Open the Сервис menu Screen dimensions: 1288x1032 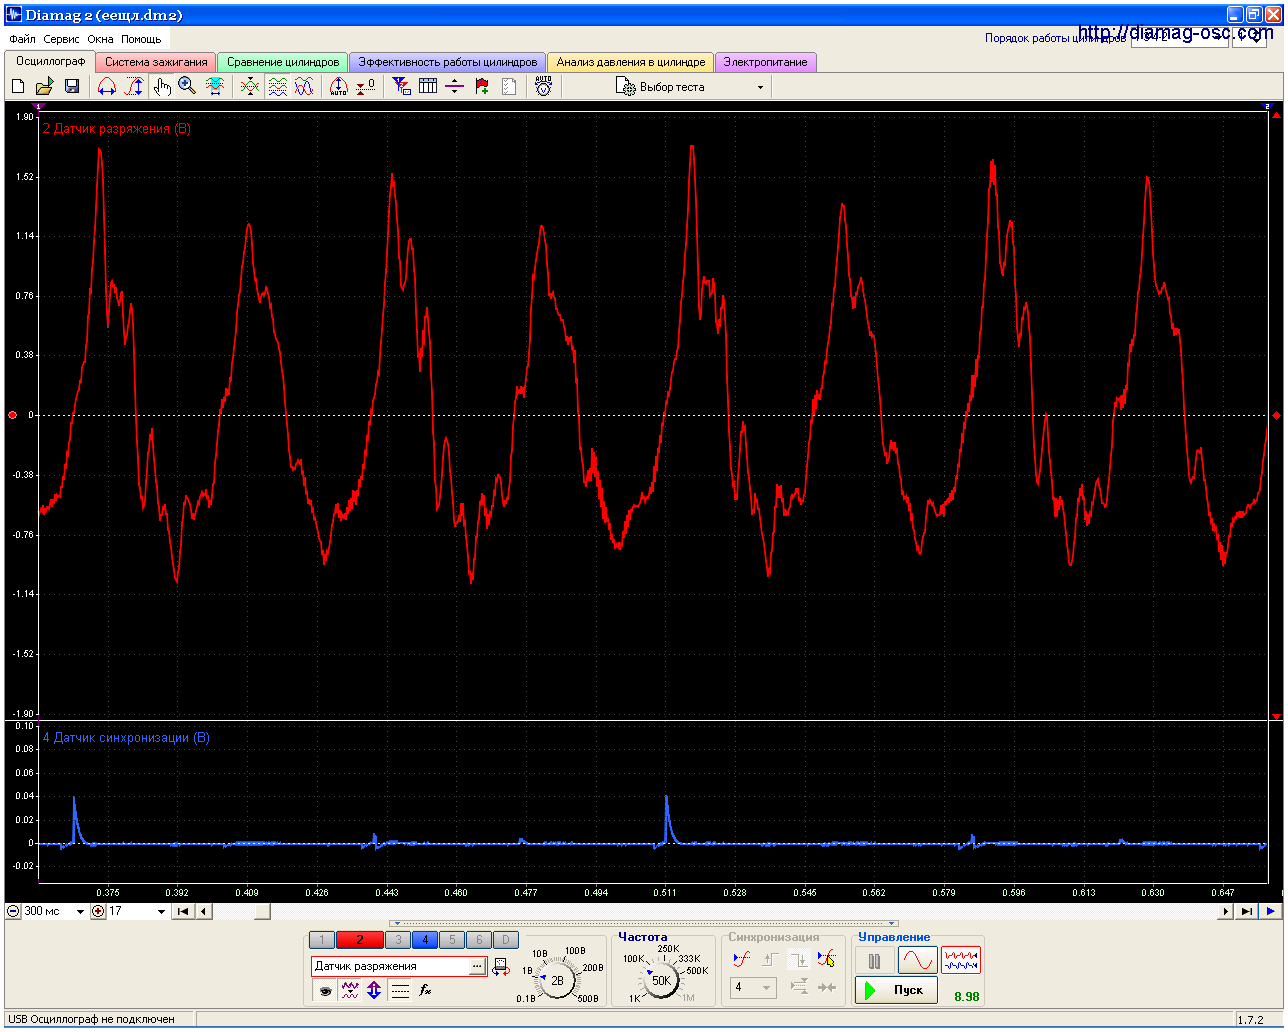(61, 39)
